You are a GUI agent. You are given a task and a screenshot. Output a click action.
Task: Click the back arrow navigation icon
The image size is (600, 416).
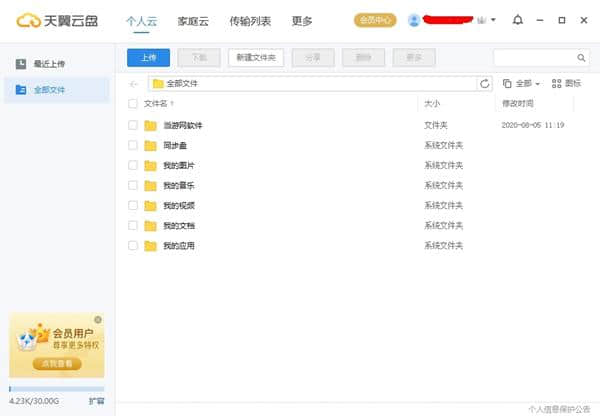[x=134, y=84]
